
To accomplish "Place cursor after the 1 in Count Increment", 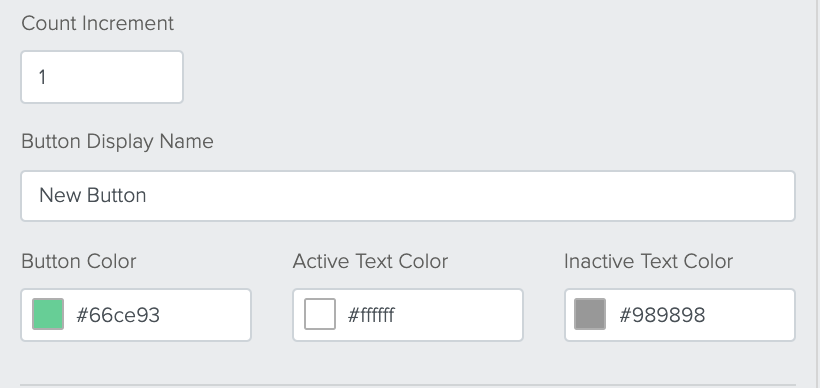I will tap(48, 77).
